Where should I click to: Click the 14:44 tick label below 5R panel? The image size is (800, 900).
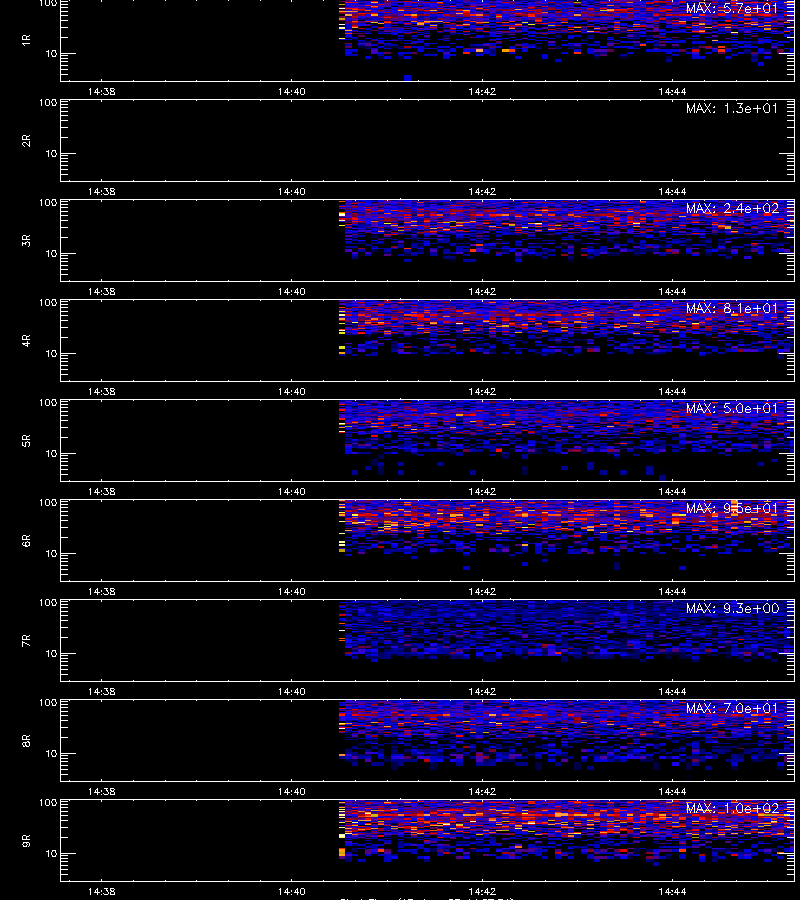tap(672, 492)
